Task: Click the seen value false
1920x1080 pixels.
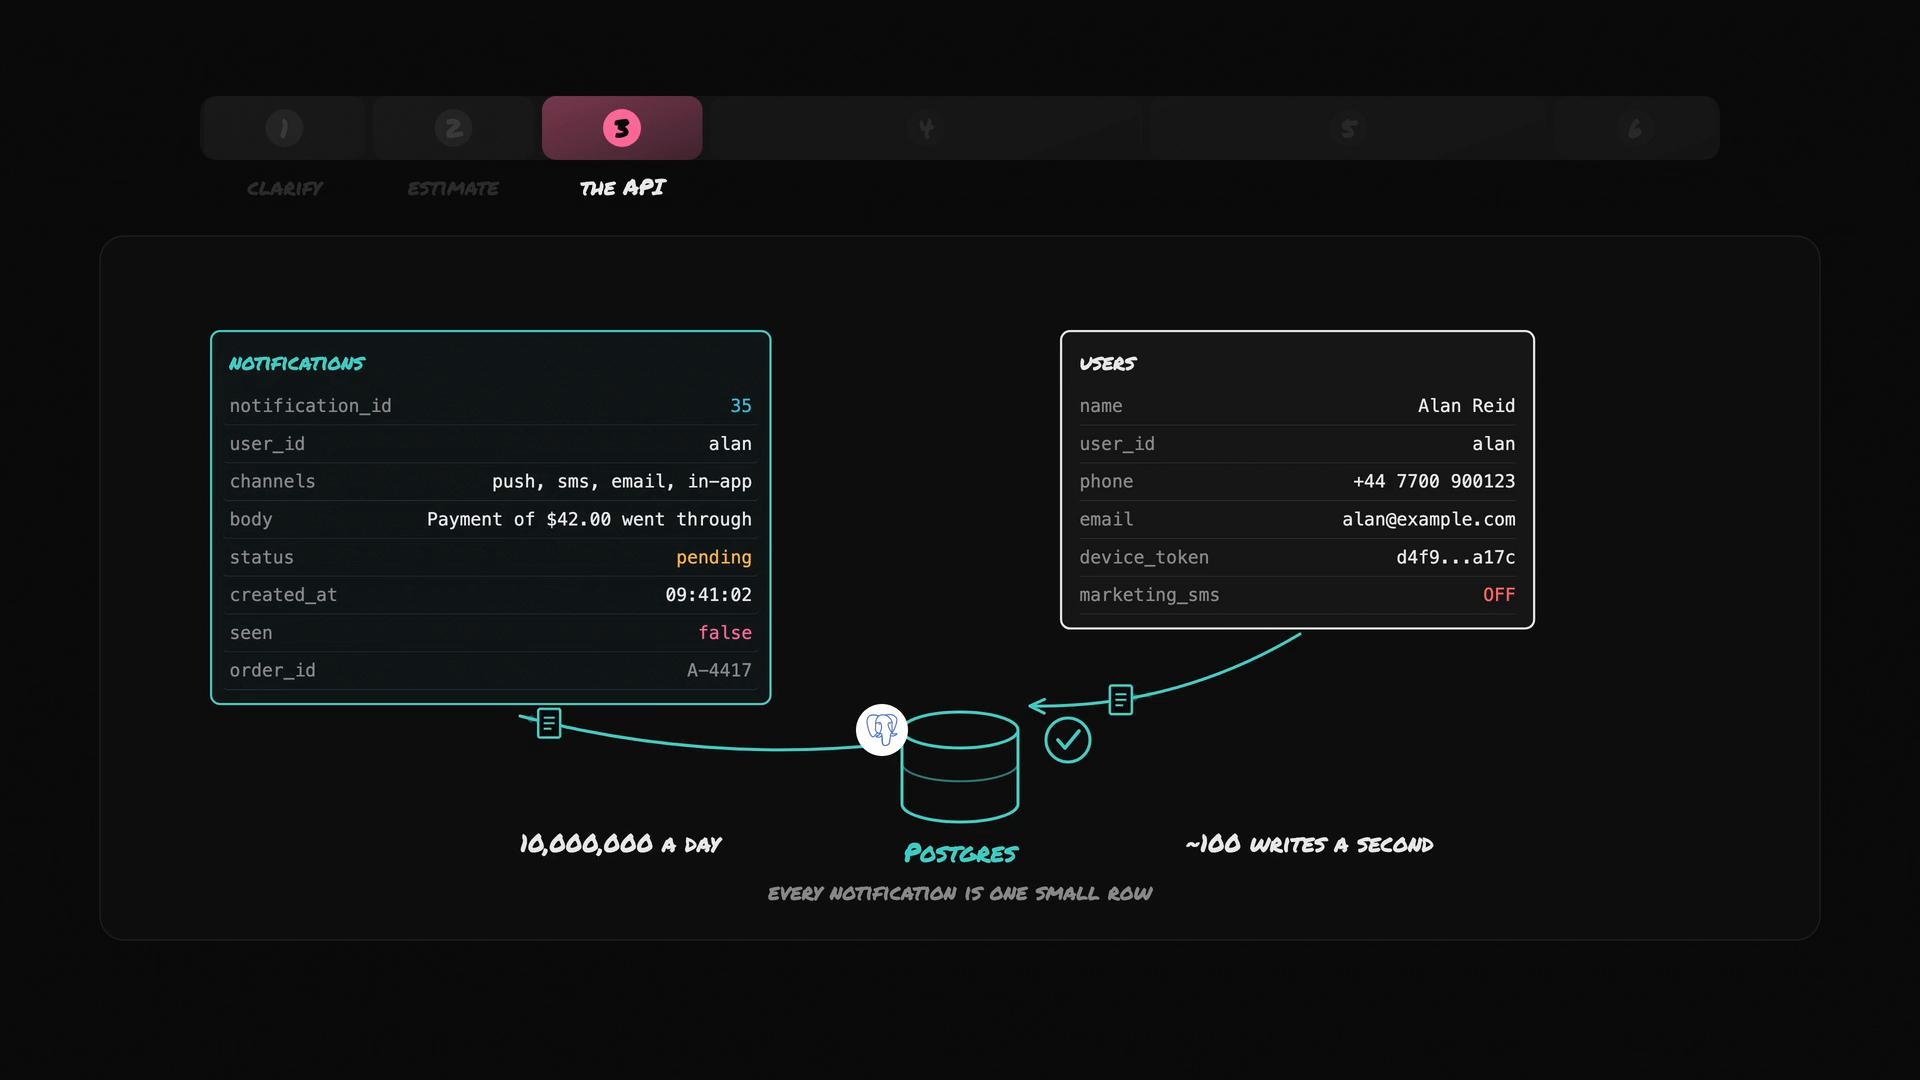Action: [x=725, y=632]
